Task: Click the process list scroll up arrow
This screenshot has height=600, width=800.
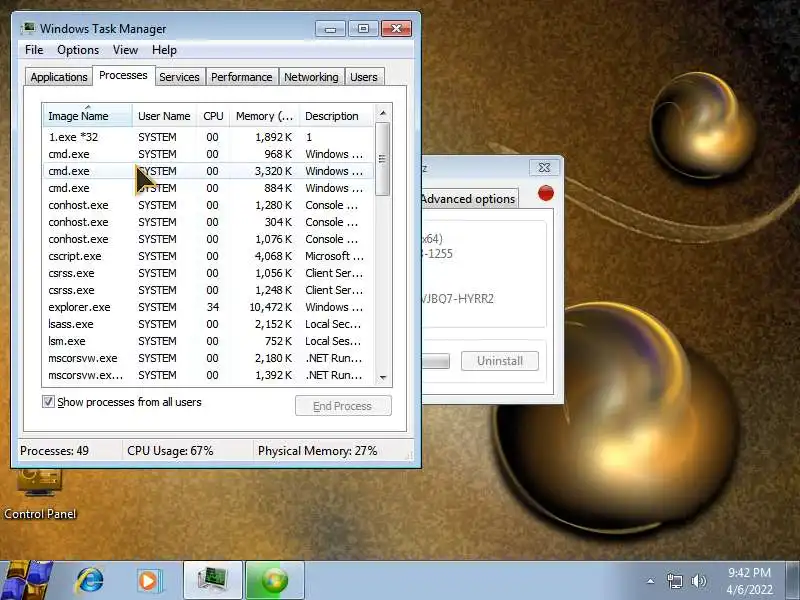Action: [383, 113]
